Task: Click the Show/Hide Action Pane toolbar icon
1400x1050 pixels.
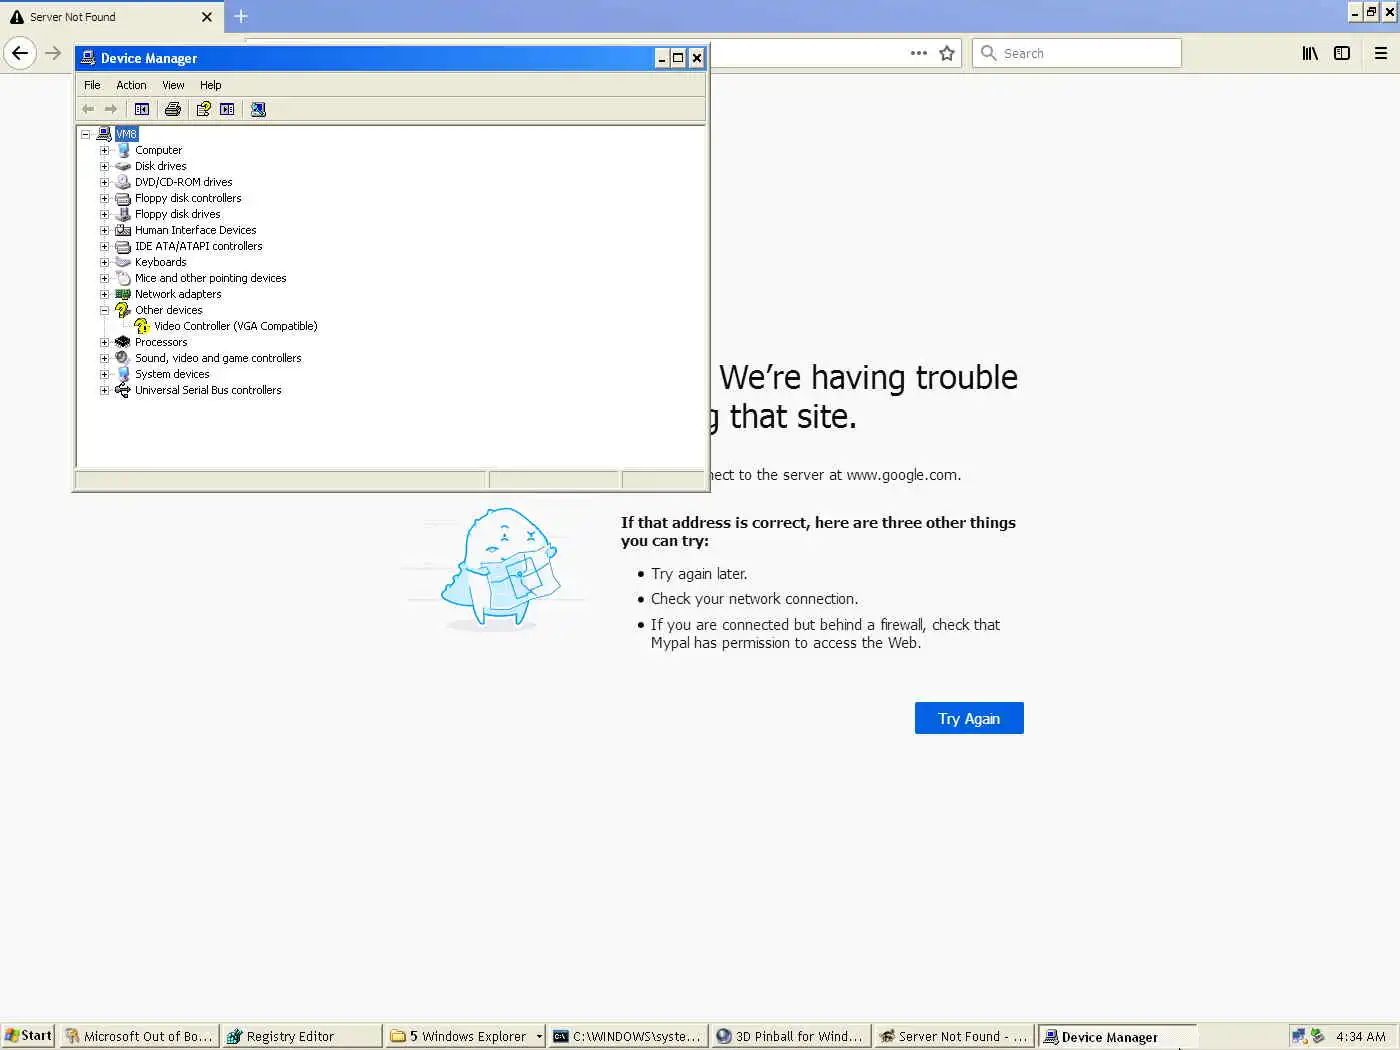Action: click(x=227, y=109)
